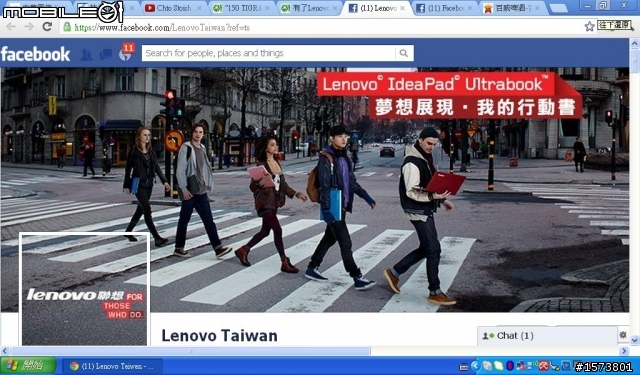Click the horizontal scrollbar right arrow
This screenshot has height=375, width=640.
coord(624,351)
